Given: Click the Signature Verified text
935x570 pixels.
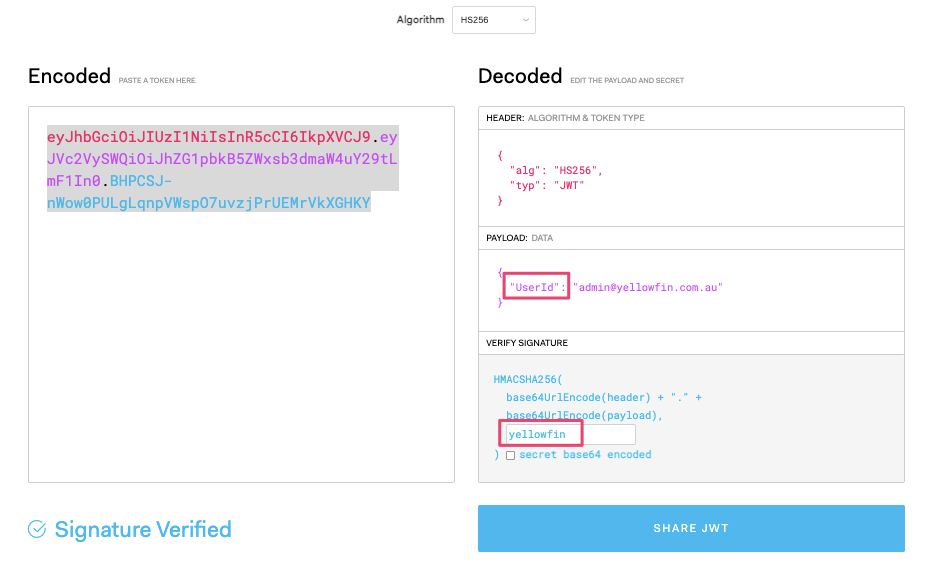Looking at the screenshot, I should point(143,529).
